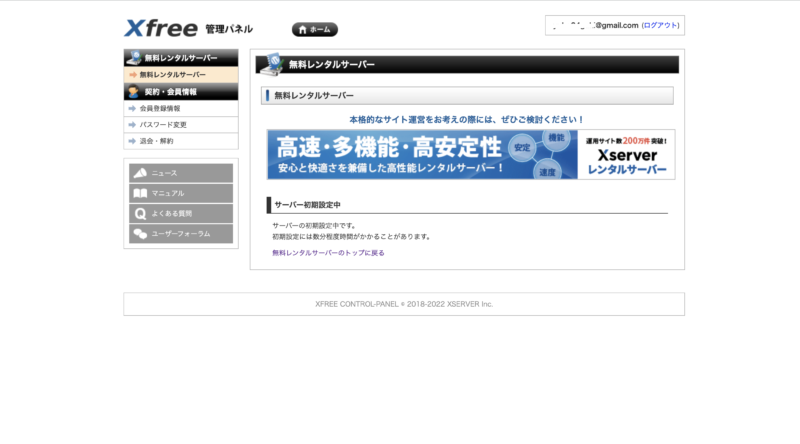The height and width of the screenshot is (444, 800).
Task: Click the ニュース megaphone button
Action: click(x=181, y=173)
